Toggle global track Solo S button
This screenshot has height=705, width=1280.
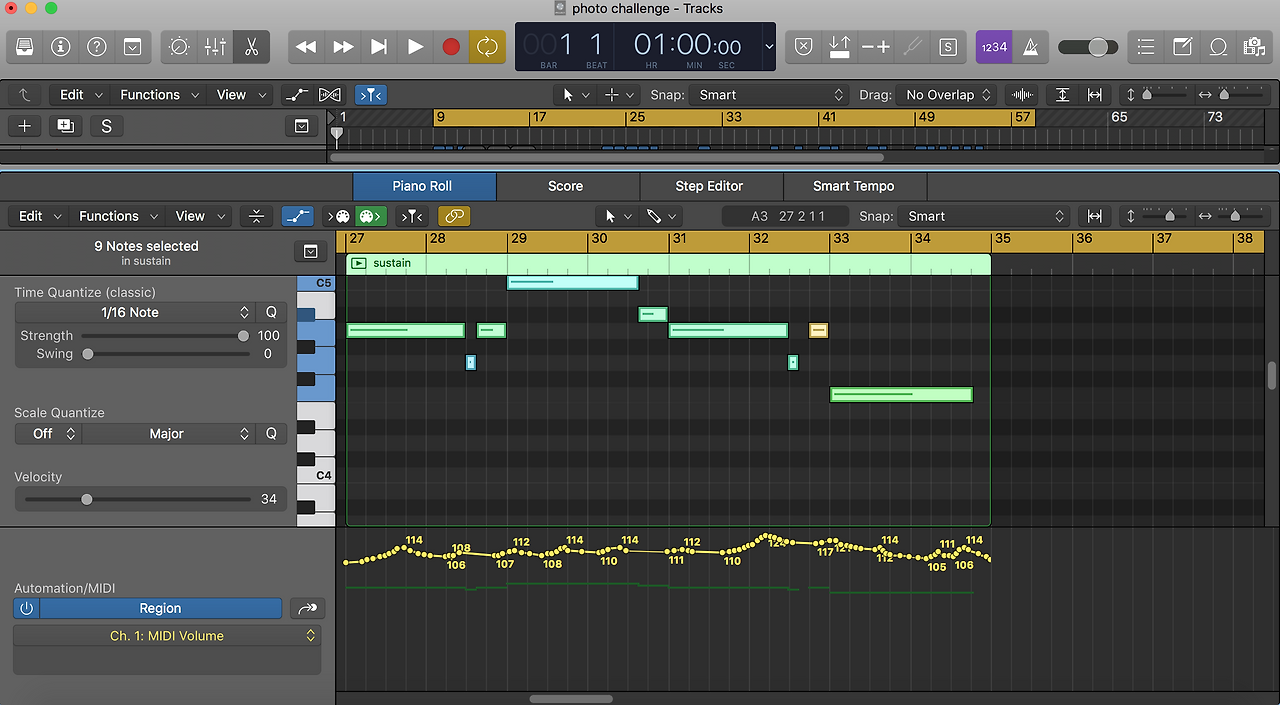[106, 126]
